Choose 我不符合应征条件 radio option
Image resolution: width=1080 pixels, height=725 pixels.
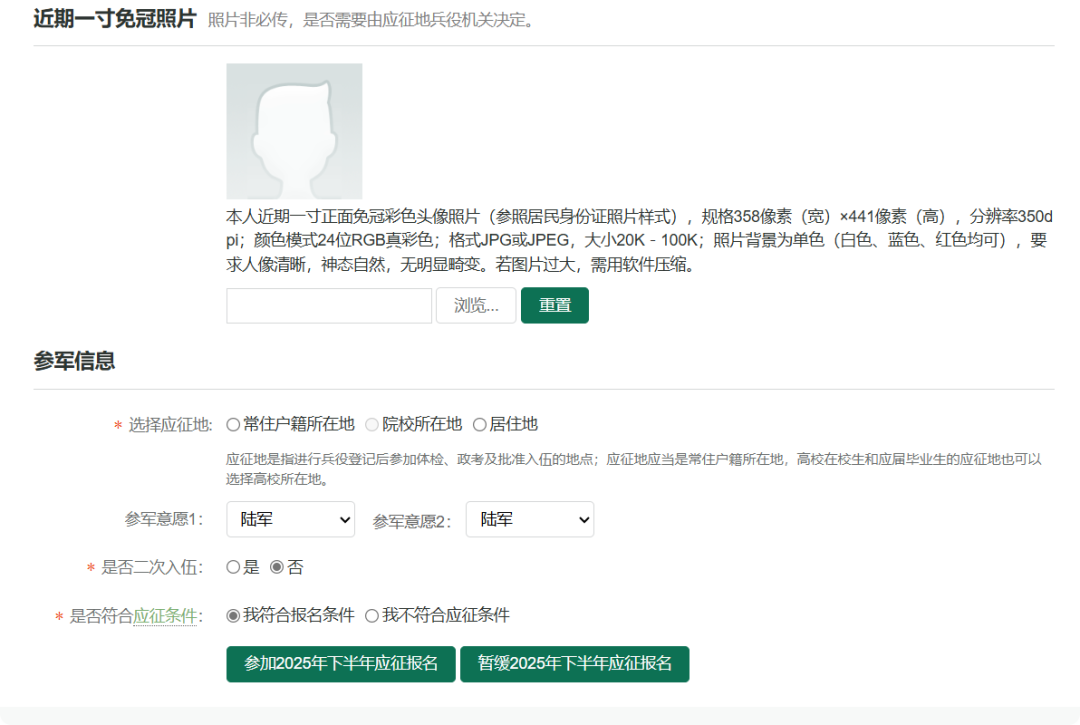coord(372,615)
